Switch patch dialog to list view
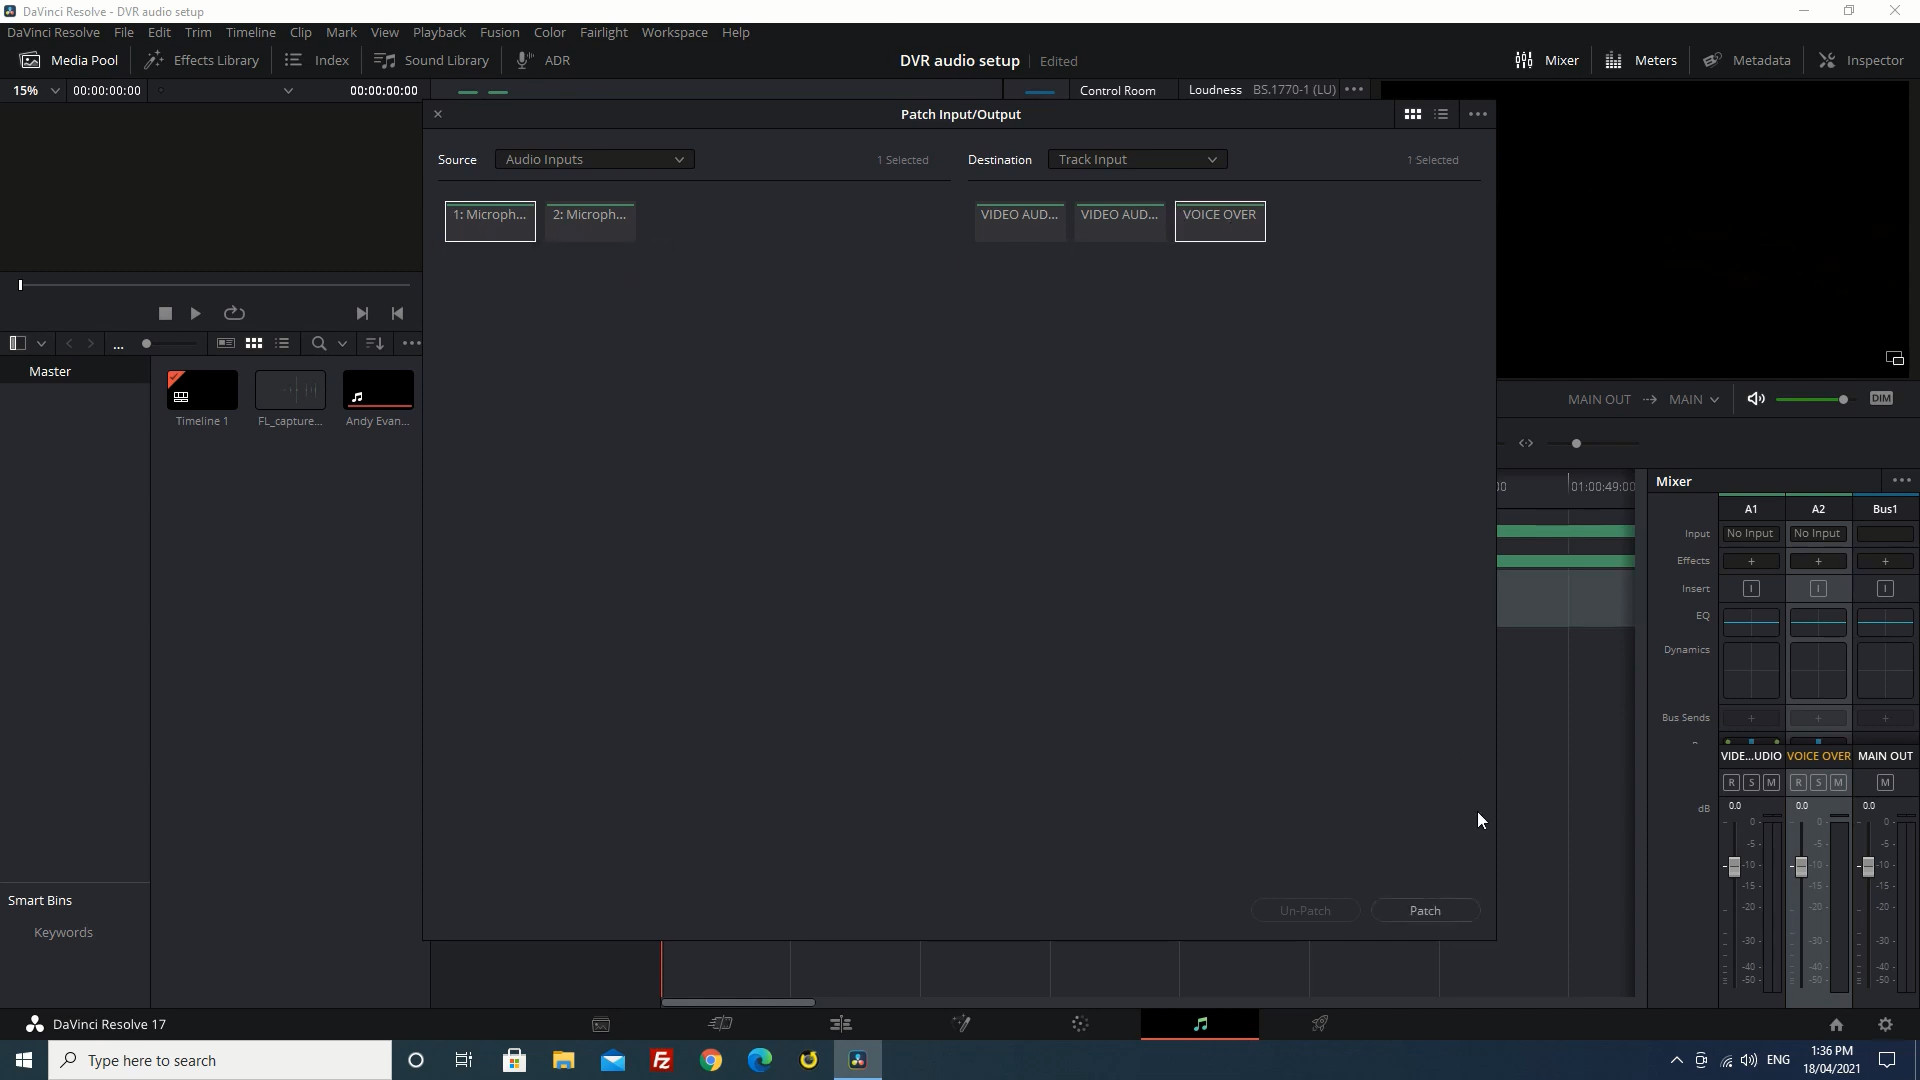Image resolution: width=1920 pixels, height=1080 pixels. 1441,114
